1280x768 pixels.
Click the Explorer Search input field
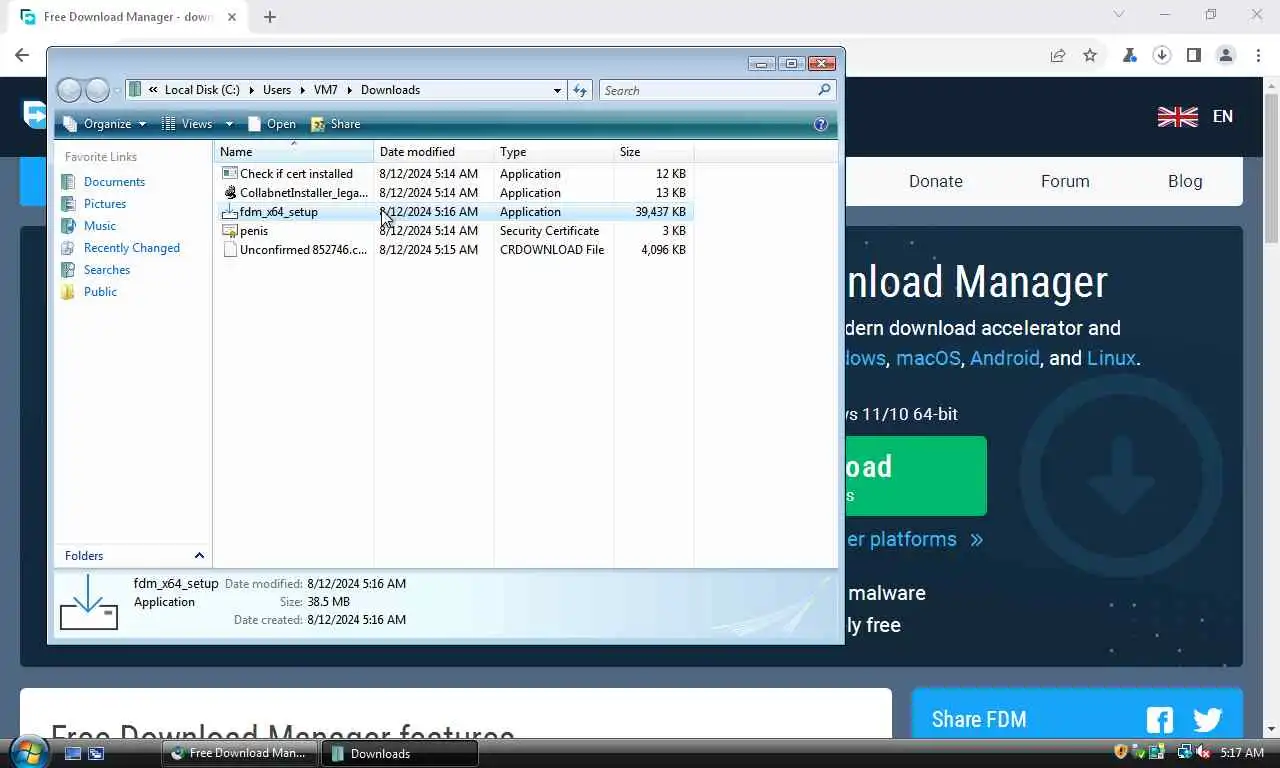click(x=708, y=90)
